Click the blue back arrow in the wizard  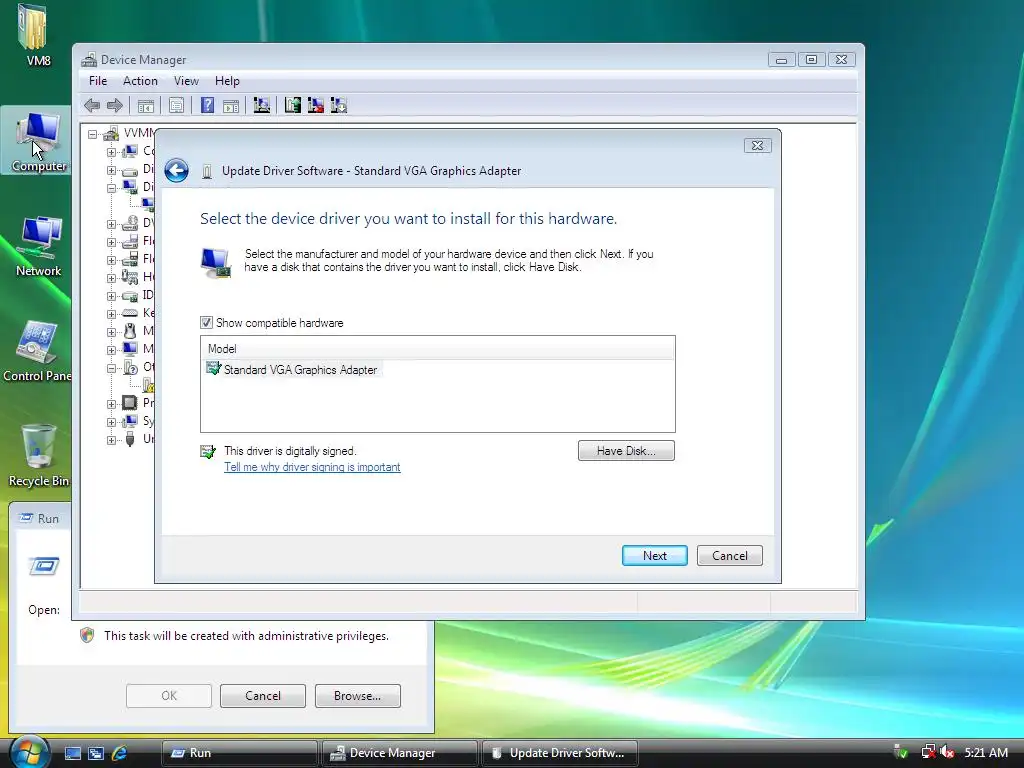click(176, 170)
